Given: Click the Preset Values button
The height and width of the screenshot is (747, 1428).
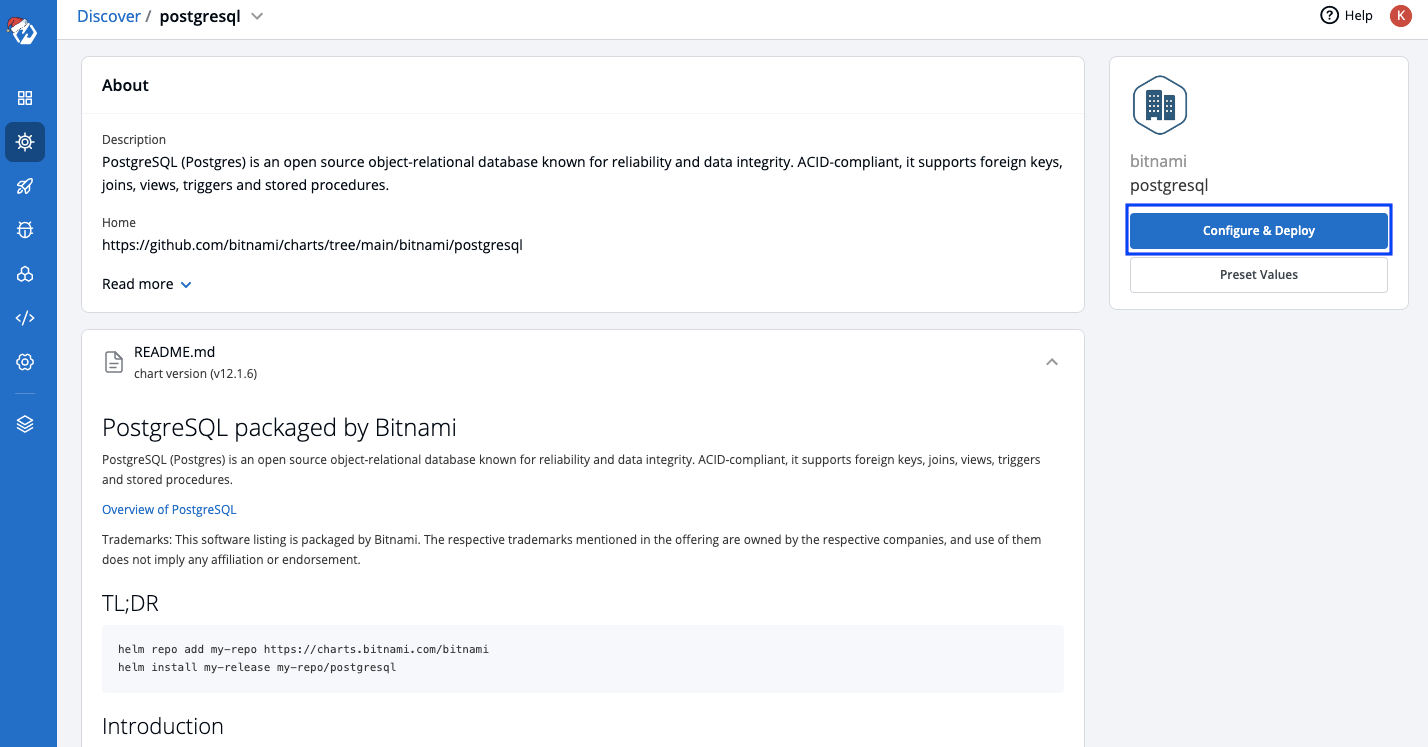Looking at the screenshot, I should coord(1258,274).
